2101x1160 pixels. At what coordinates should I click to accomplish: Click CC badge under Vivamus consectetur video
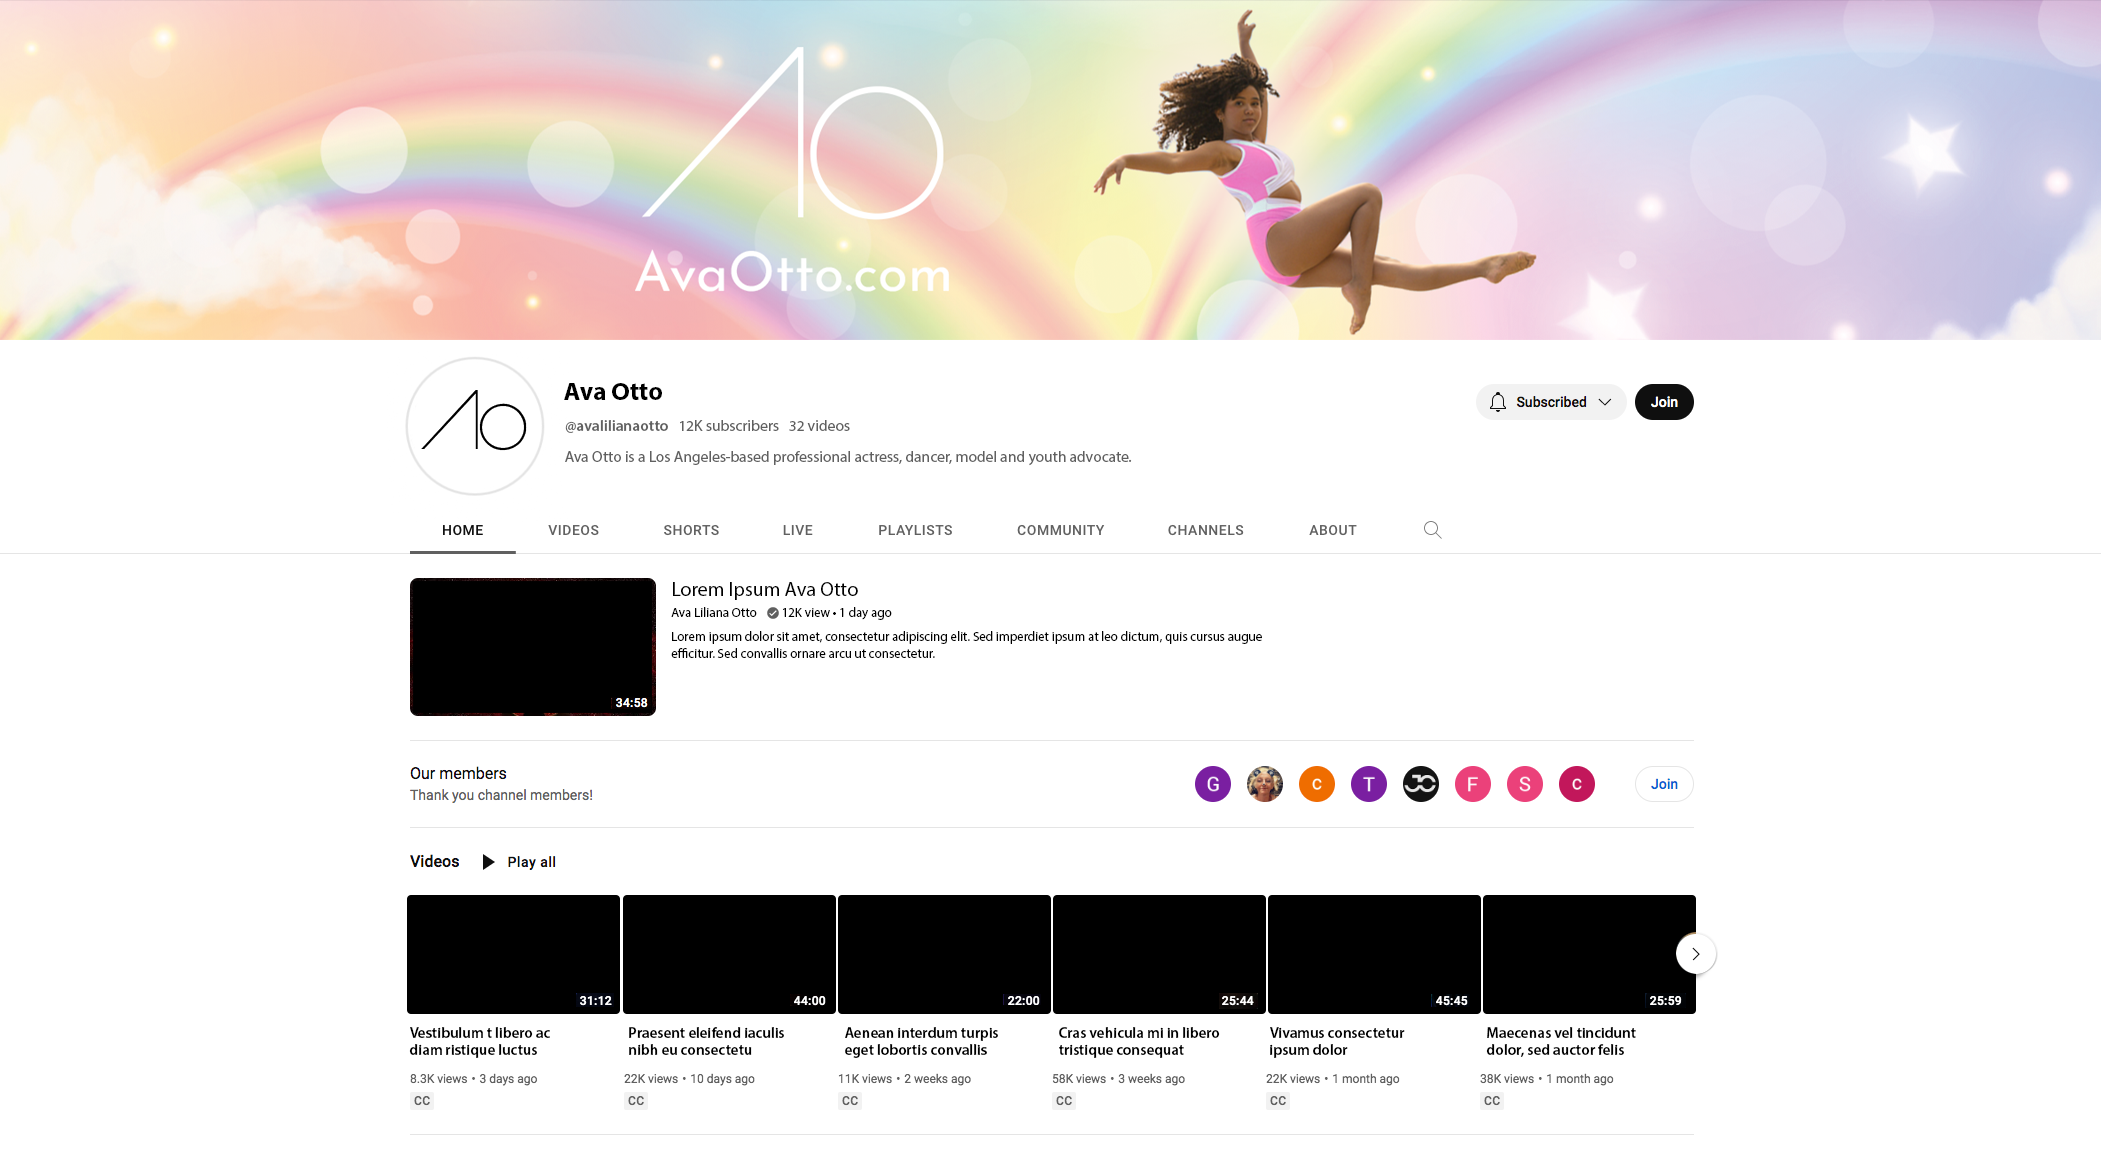(1278, 1101)
